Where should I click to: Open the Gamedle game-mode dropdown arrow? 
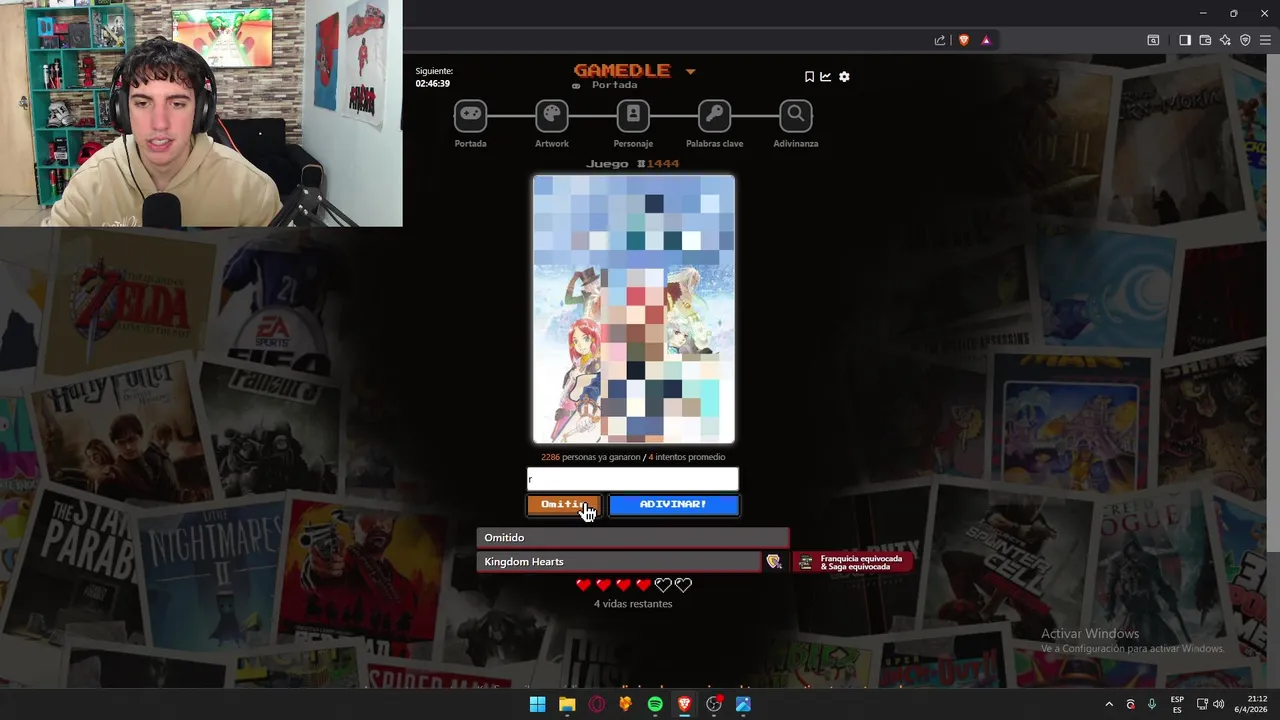[690, 71]
